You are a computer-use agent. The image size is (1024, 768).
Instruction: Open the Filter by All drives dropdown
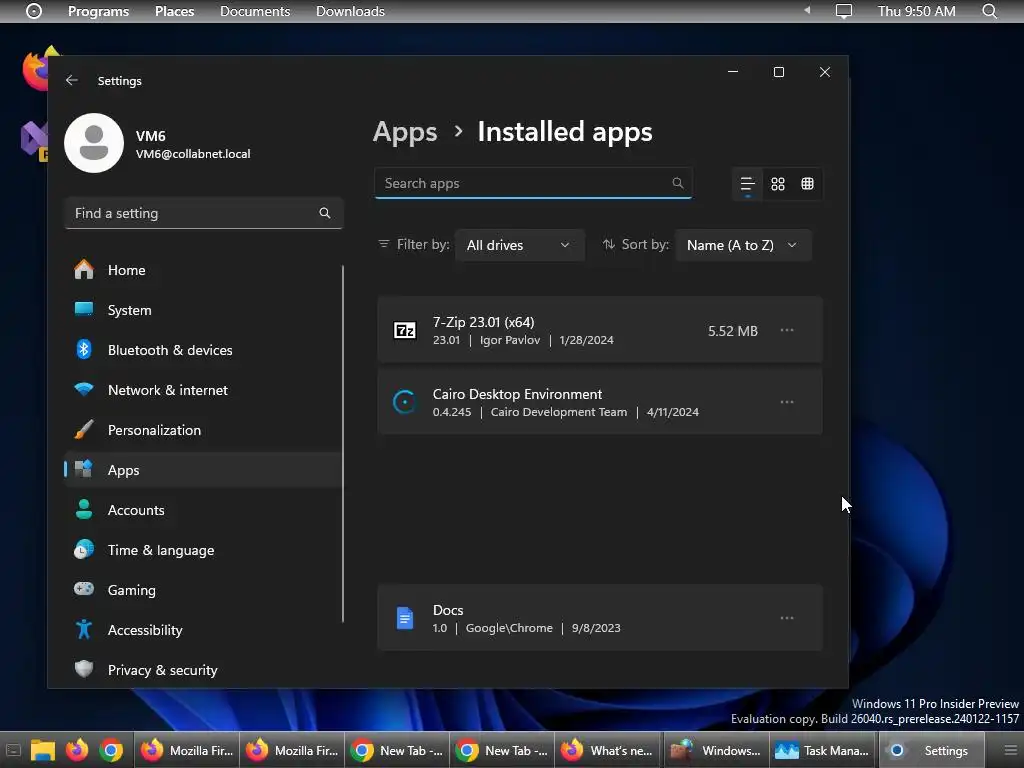tap(519, 245)
